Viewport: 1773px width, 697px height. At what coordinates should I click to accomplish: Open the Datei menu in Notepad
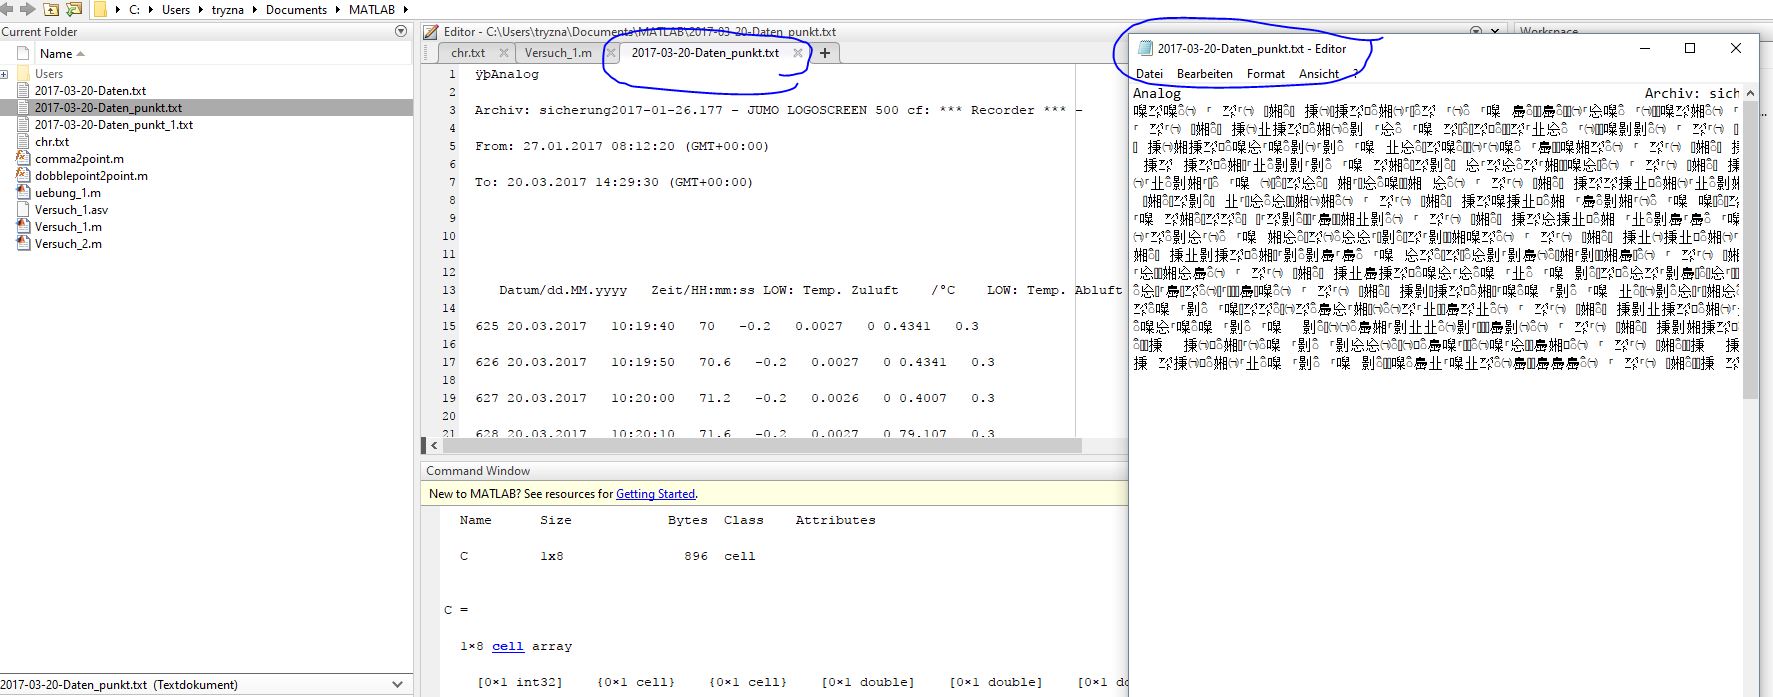[1149, 74]
